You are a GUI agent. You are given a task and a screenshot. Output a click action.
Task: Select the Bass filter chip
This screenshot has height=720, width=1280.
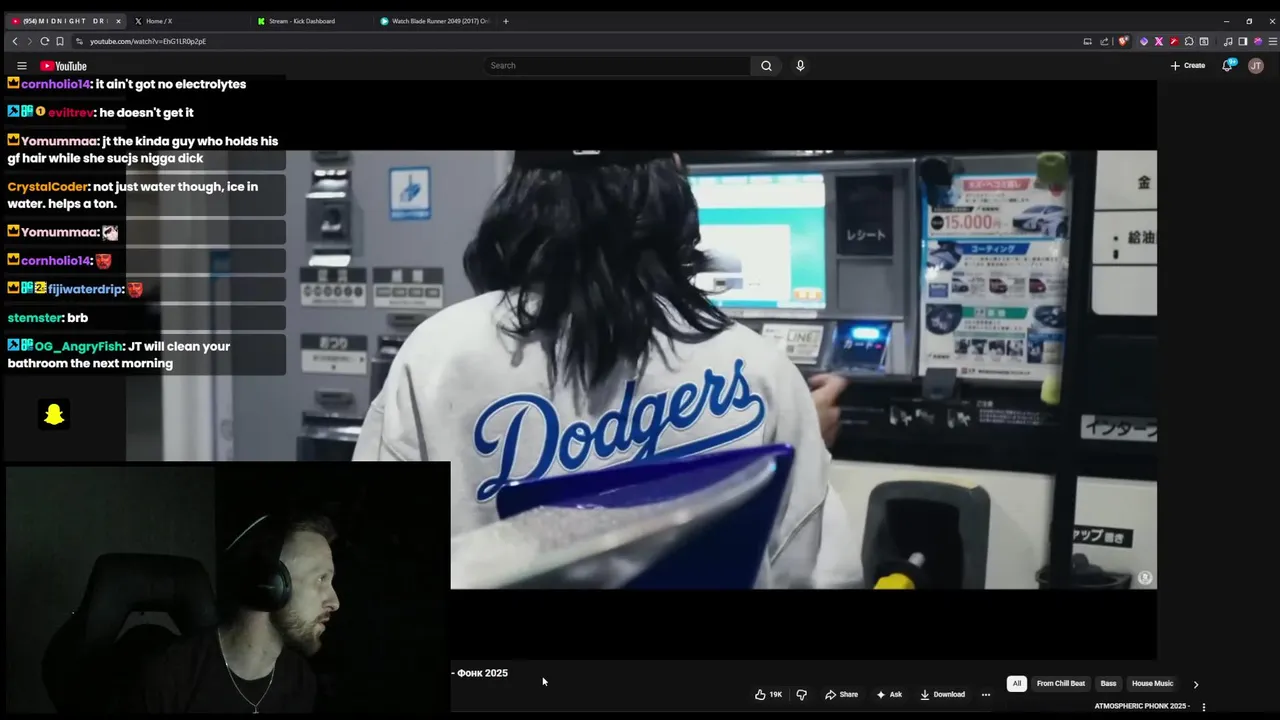coord(1108,684)
